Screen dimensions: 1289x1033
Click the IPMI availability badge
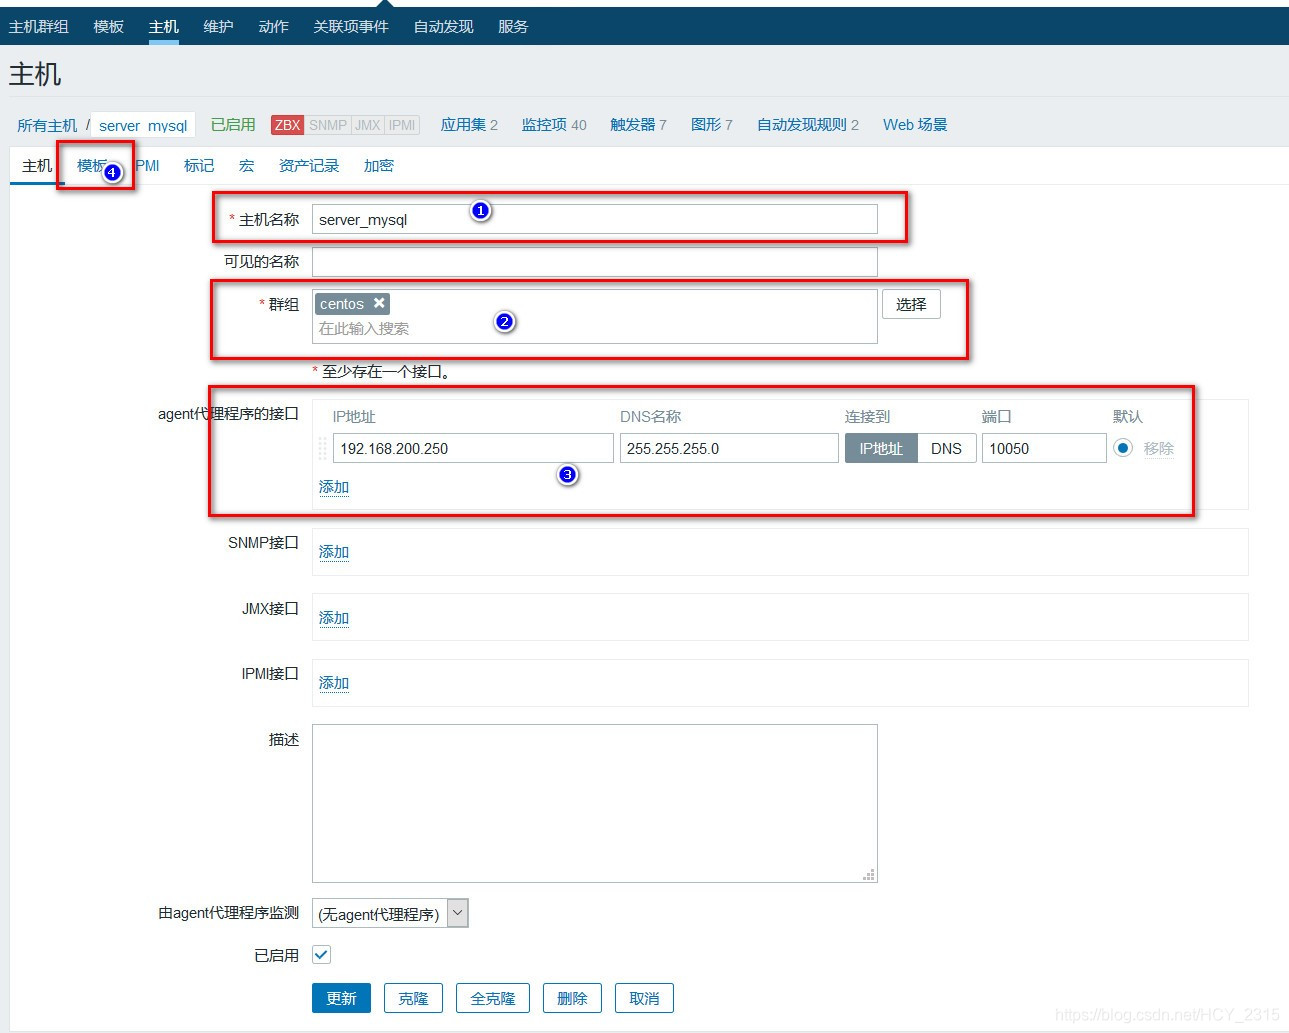[x=402, y=125]
